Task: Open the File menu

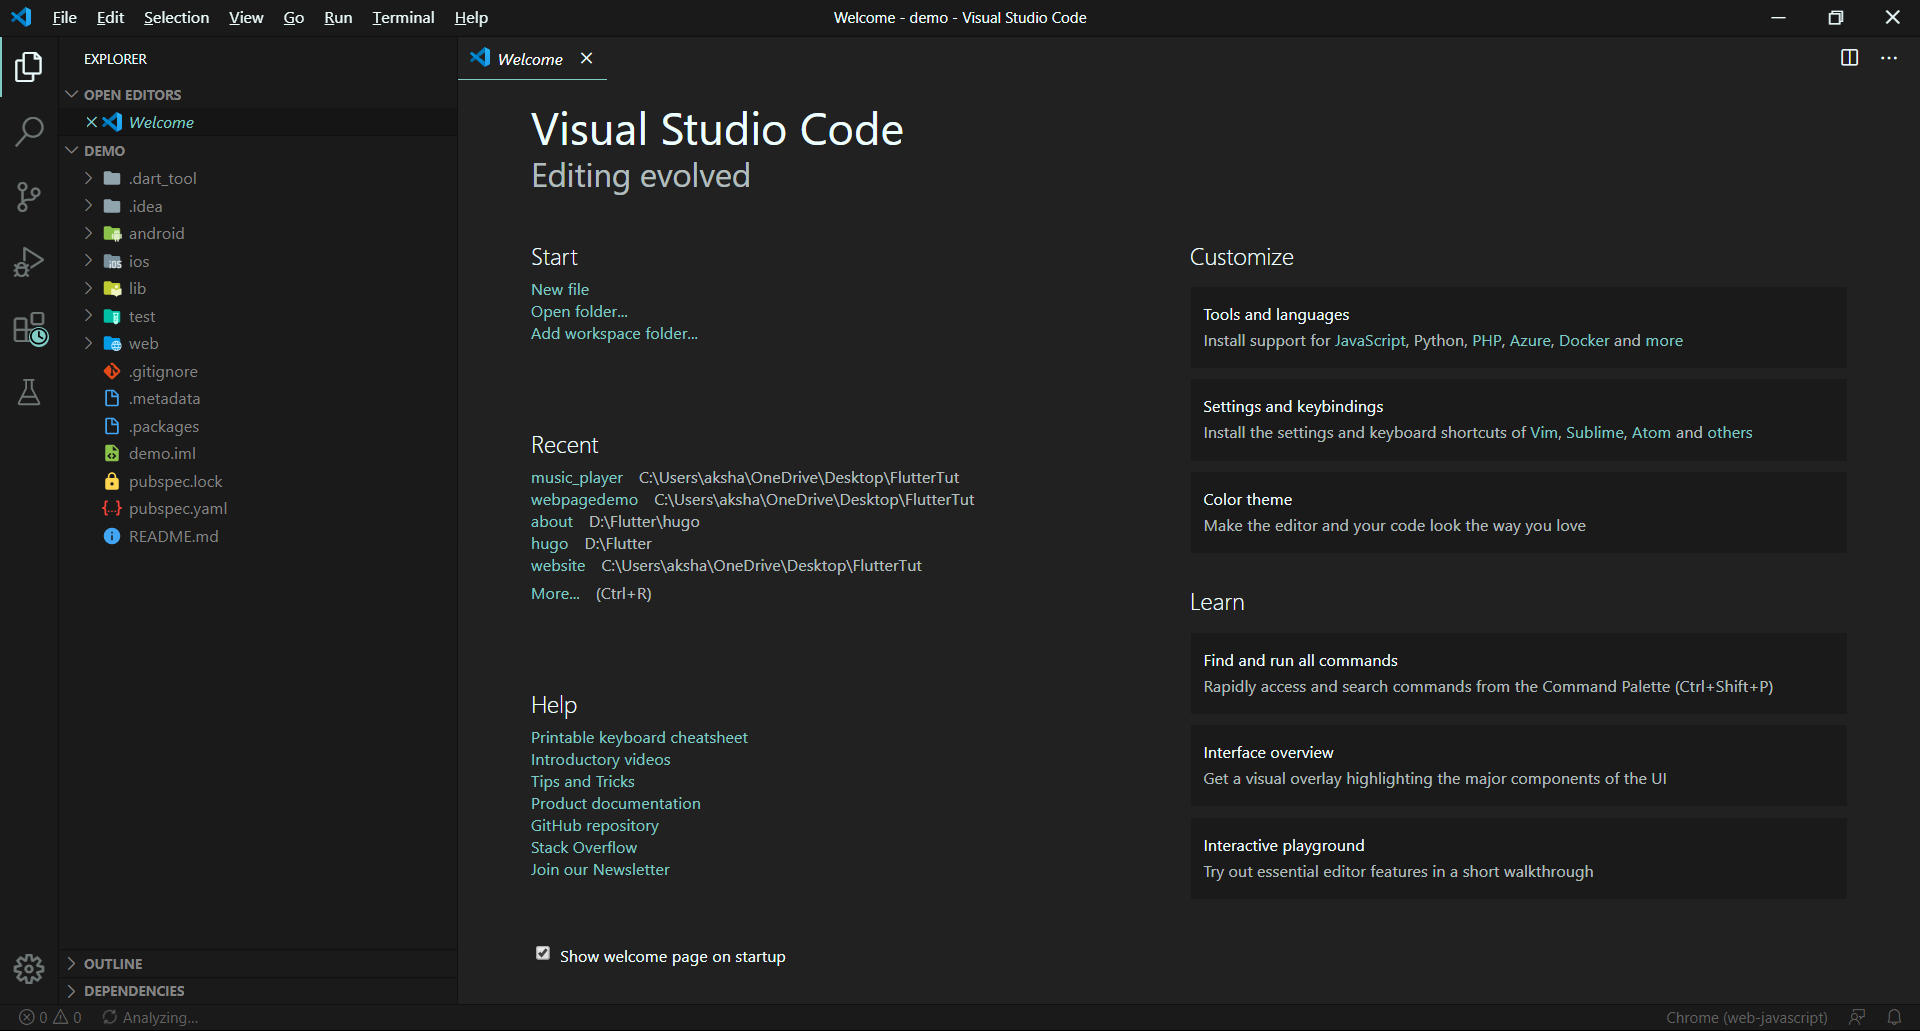Action: pos(64,17)
